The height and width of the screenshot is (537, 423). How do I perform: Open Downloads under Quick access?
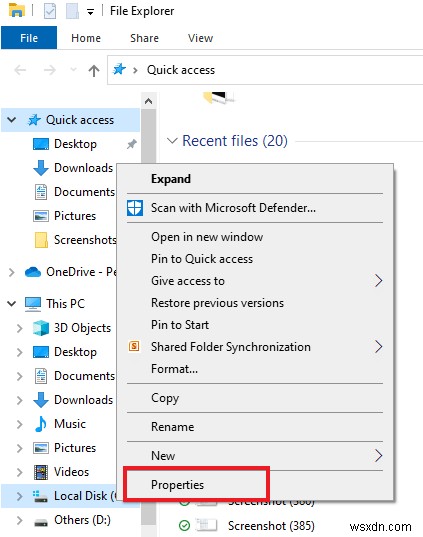83,168
